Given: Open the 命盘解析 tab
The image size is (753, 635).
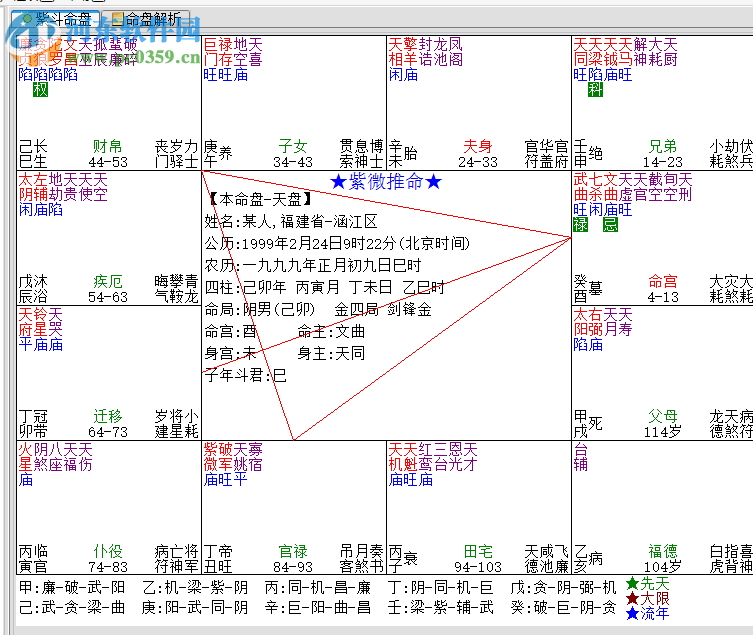Looking at the screenshot, I should pos(146,19).
